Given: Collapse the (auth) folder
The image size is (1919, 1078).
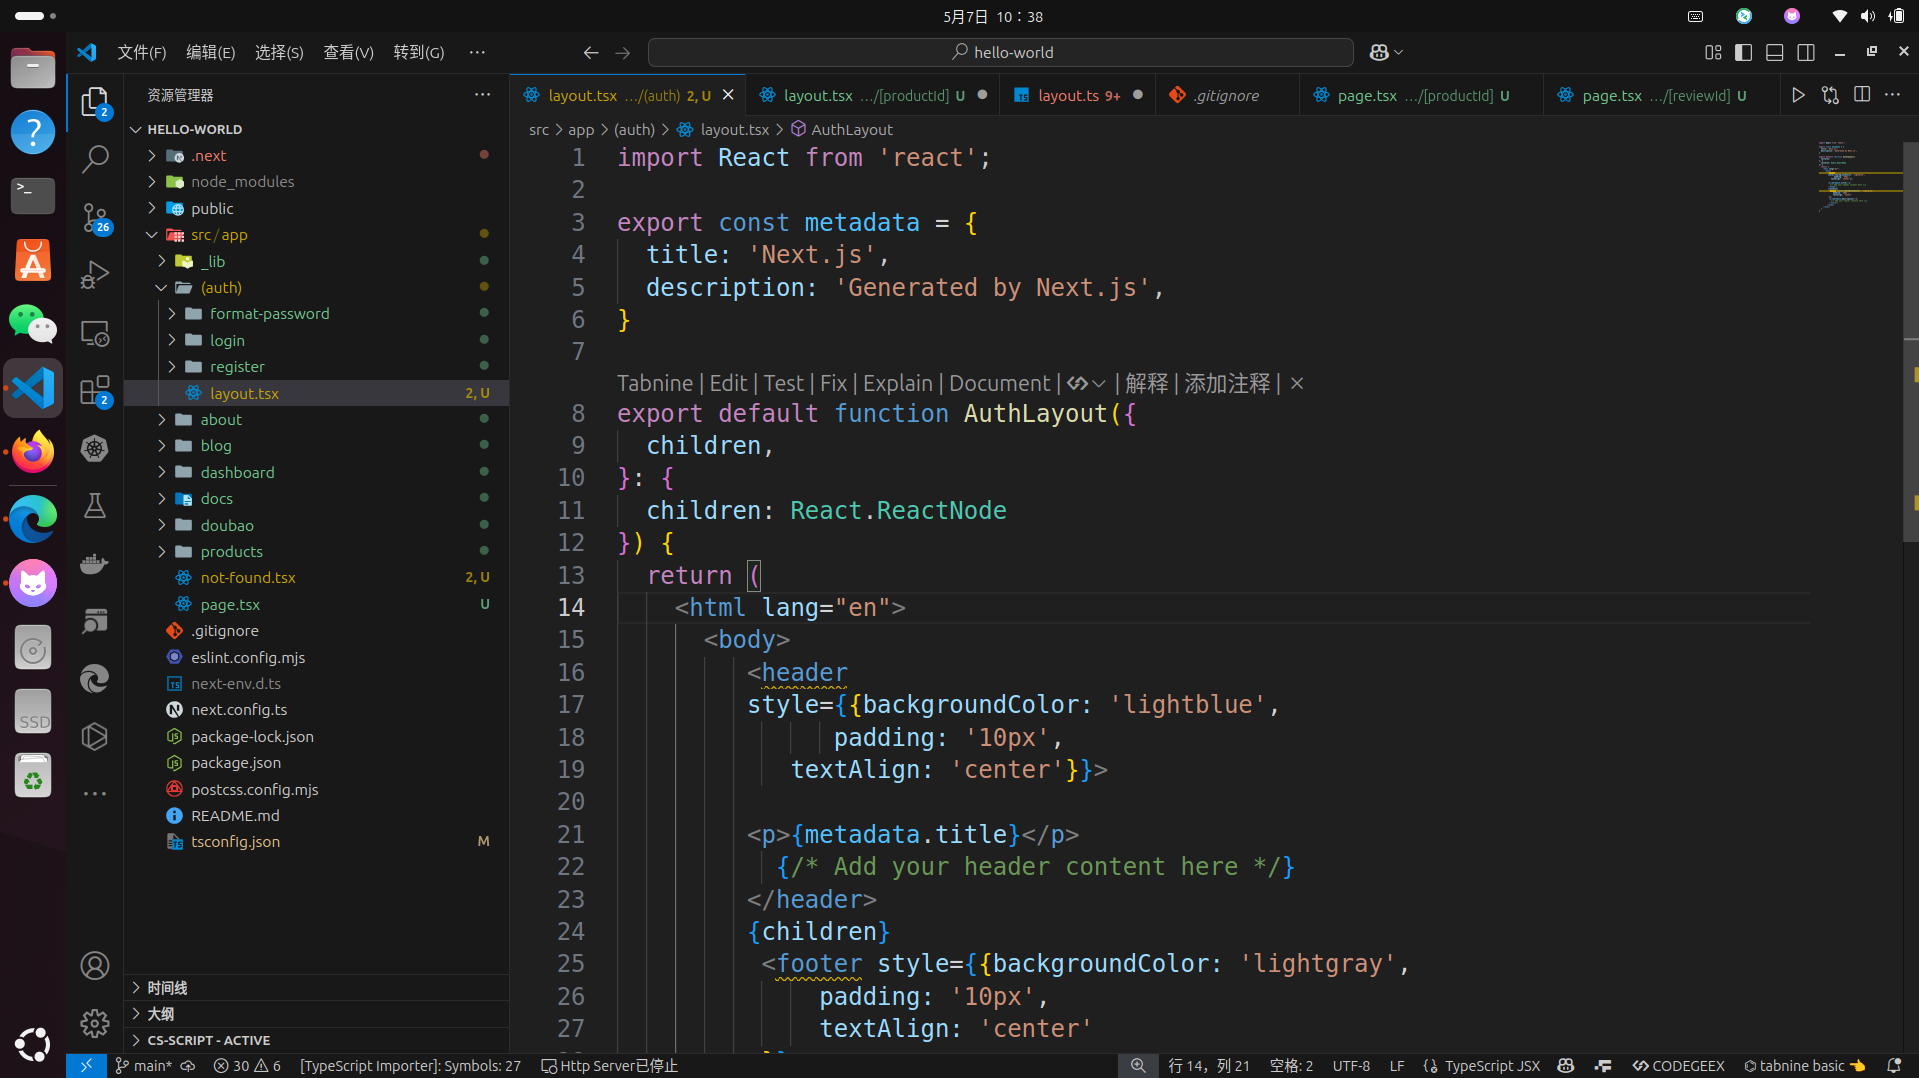Looking at the screenshot, I should click(x=221, y=287).
